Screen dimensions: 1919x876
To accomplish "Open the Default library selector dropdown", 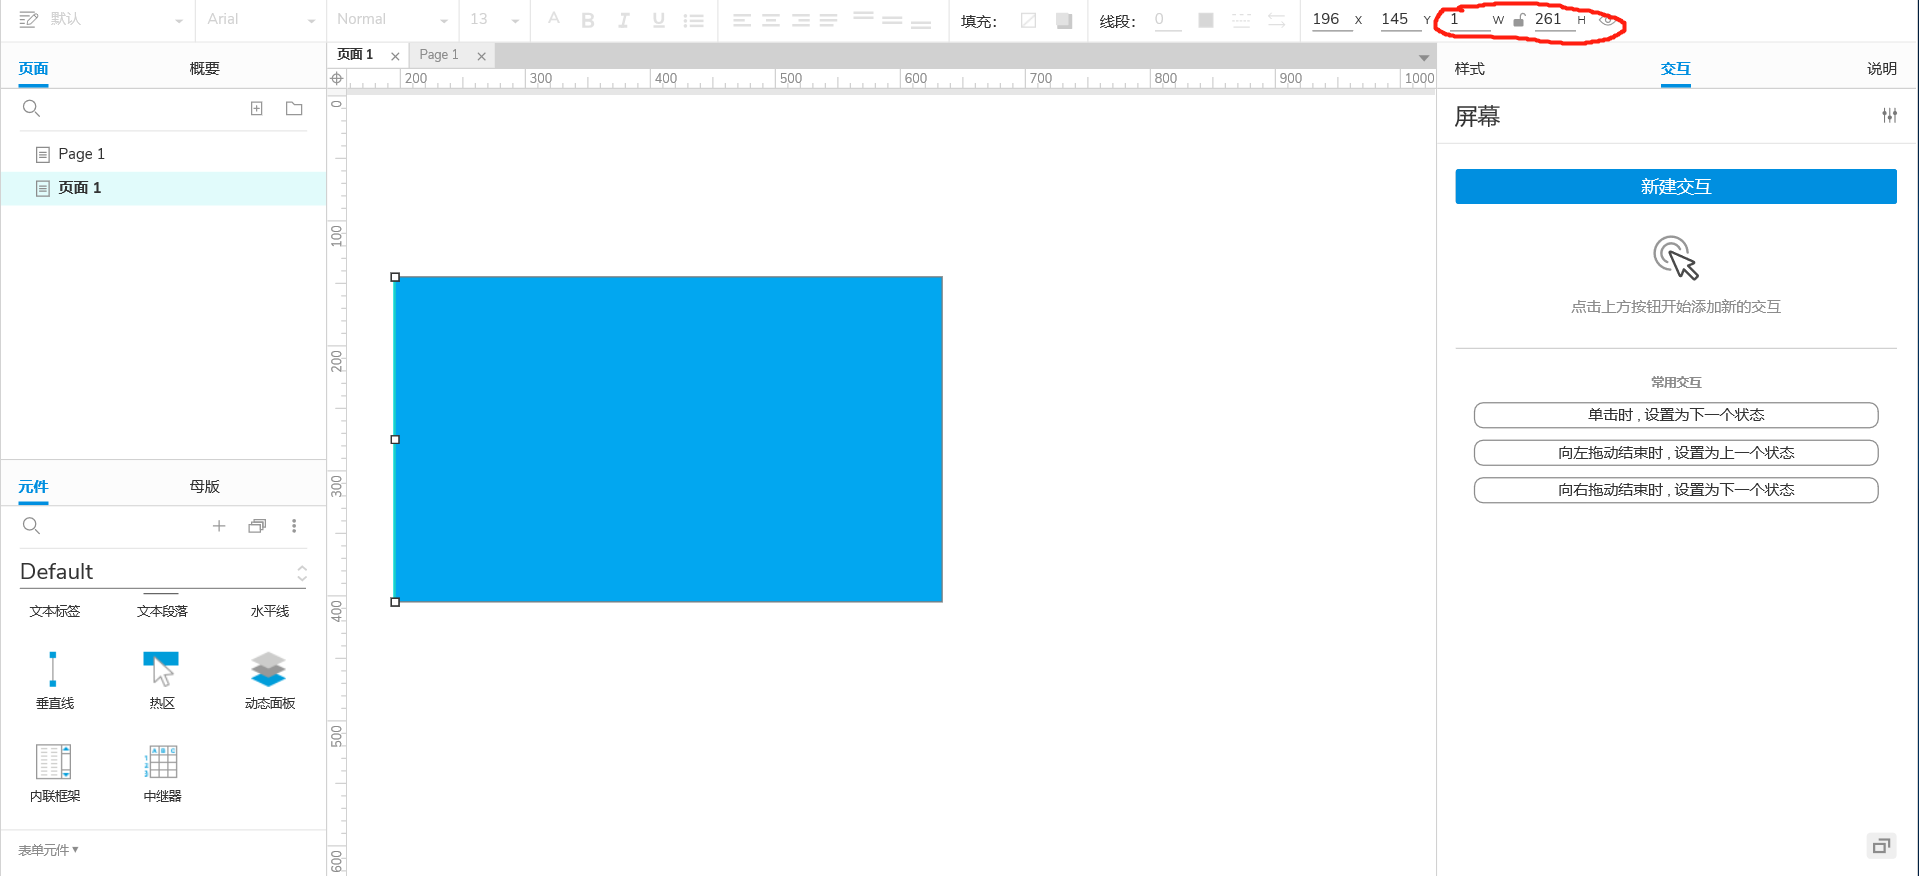I will 163,572.
